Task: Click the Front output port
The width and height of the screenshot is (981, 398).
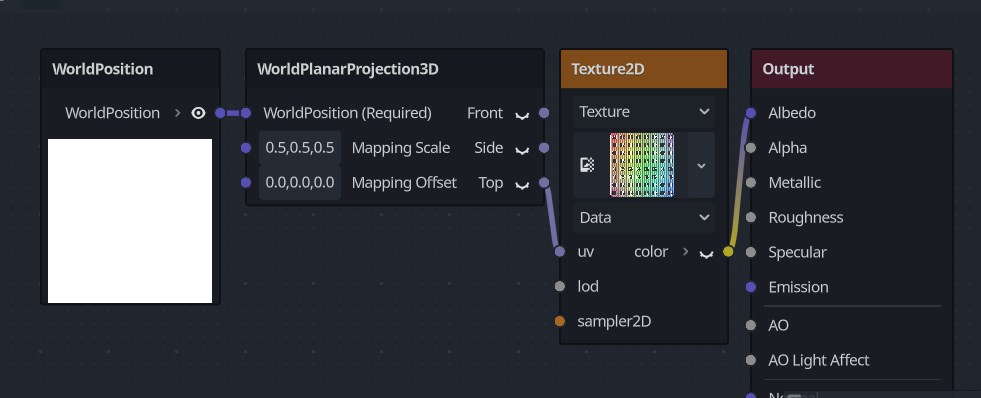Action: tap(544, 113)
